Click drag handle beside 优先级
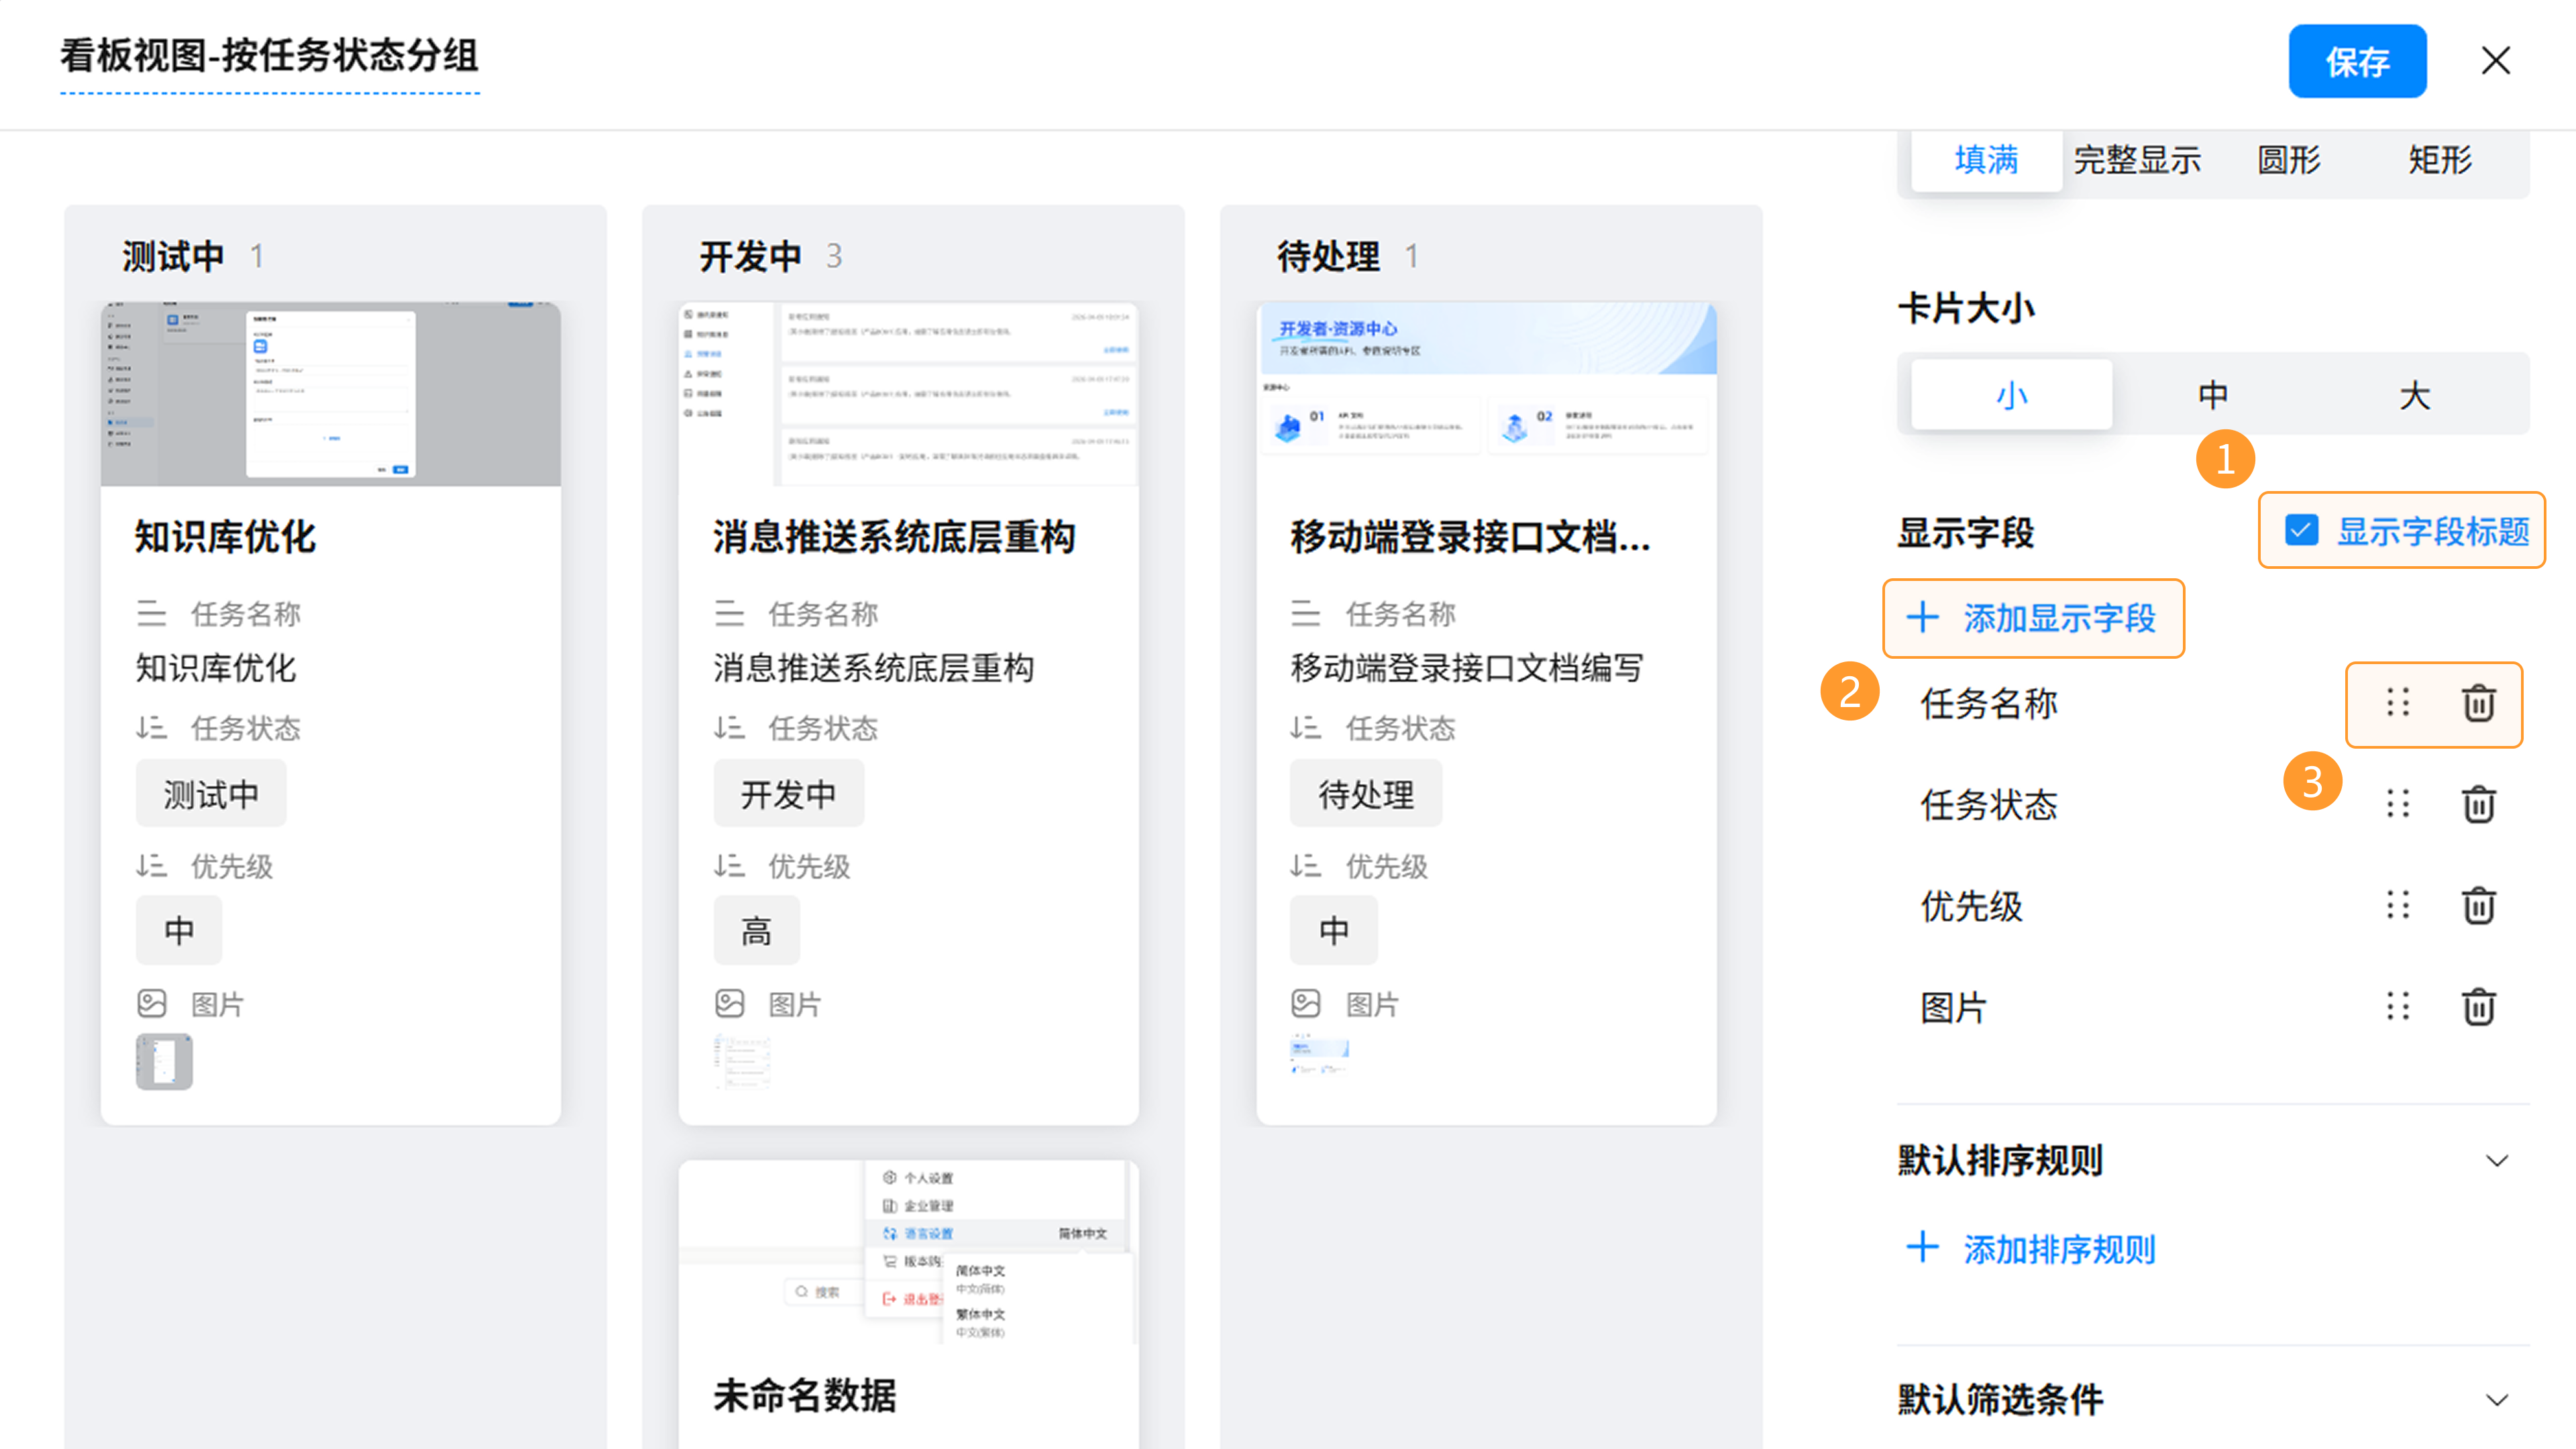Viewport: 2576px width, 1449px height. tap(2397, 906)
